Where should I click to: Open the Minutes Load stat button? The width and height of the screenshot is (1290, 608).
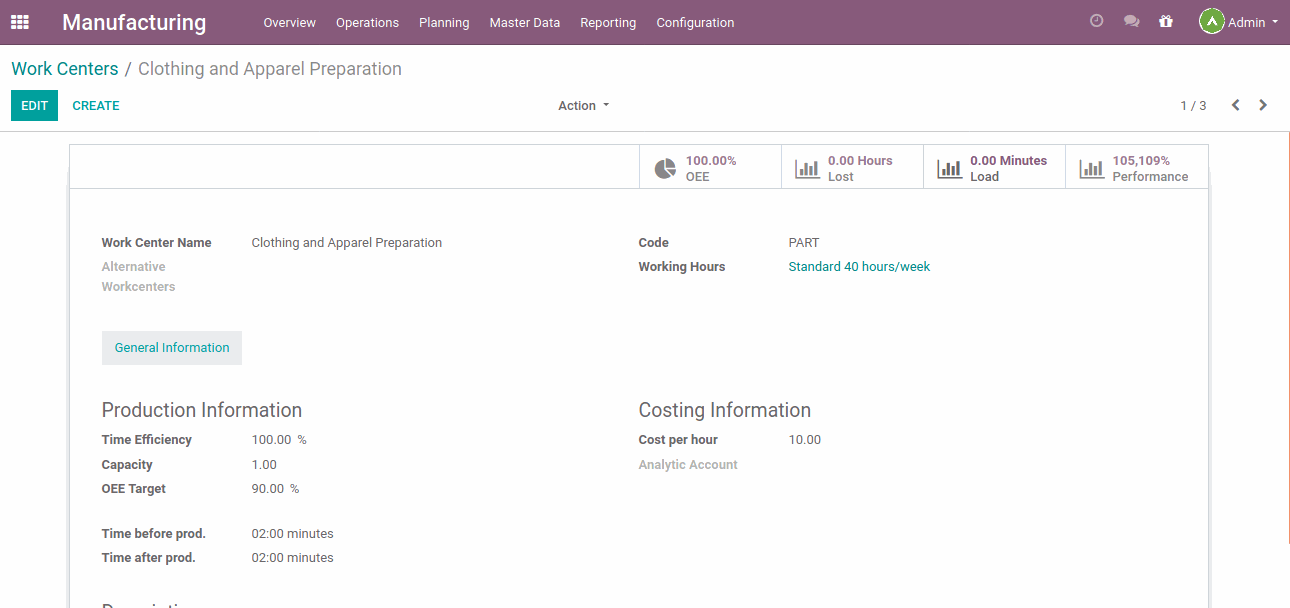pos(994,168)
